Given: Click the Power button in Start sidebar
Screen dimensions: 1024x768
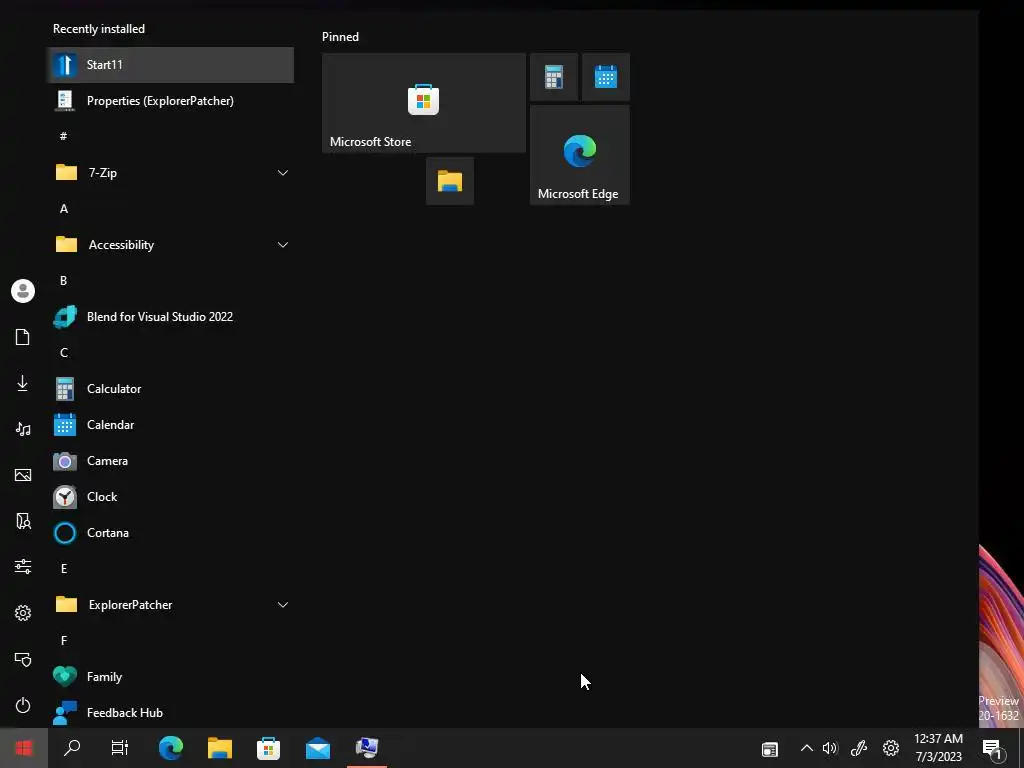Looking at the screenshot, I should point(23,705).
